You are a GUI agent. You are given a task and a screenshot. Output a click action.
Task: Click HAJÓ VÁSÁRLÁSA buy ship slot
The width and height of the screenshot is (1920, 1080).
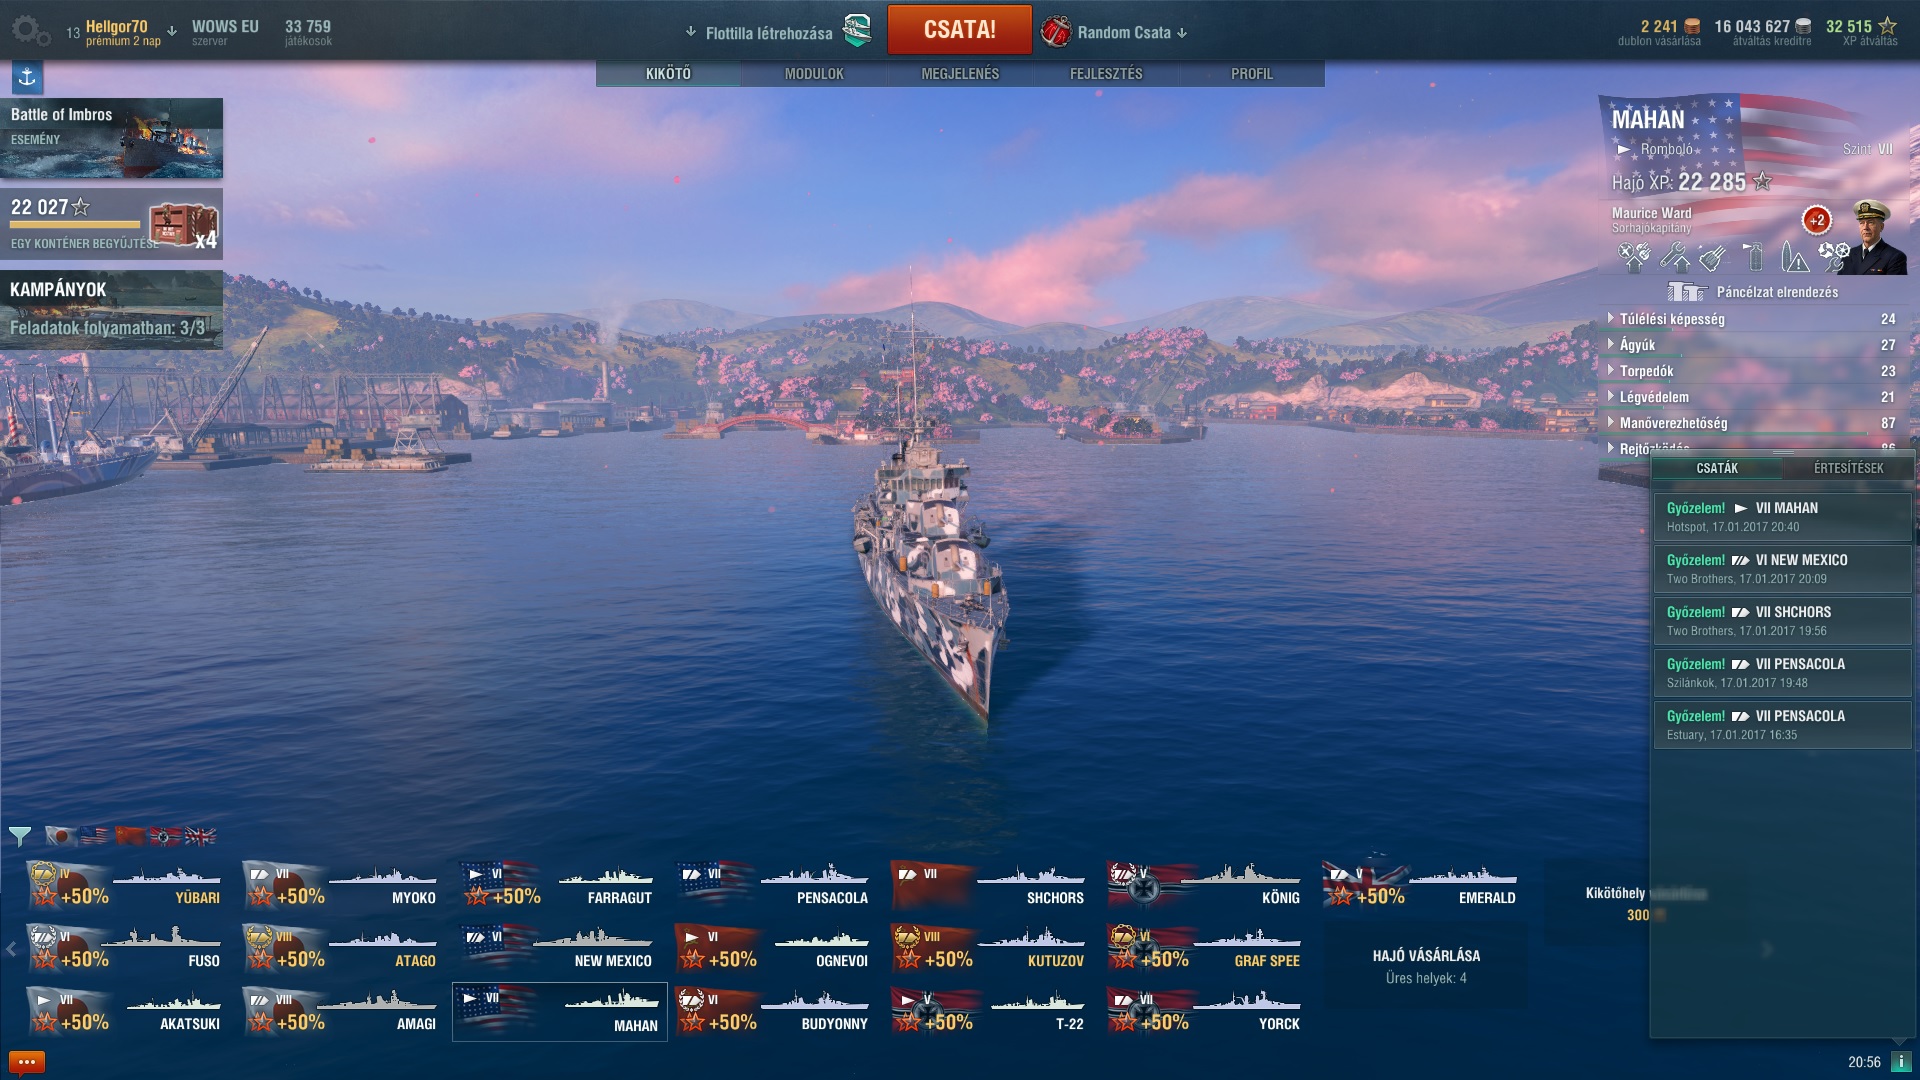[1426, 966]
